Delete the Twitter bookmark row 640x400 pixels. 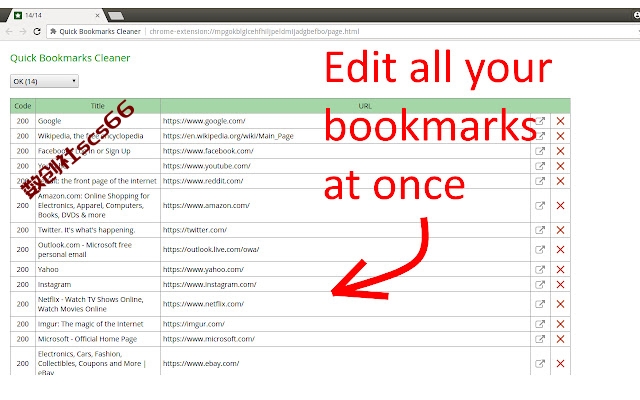tap(560, 230)
